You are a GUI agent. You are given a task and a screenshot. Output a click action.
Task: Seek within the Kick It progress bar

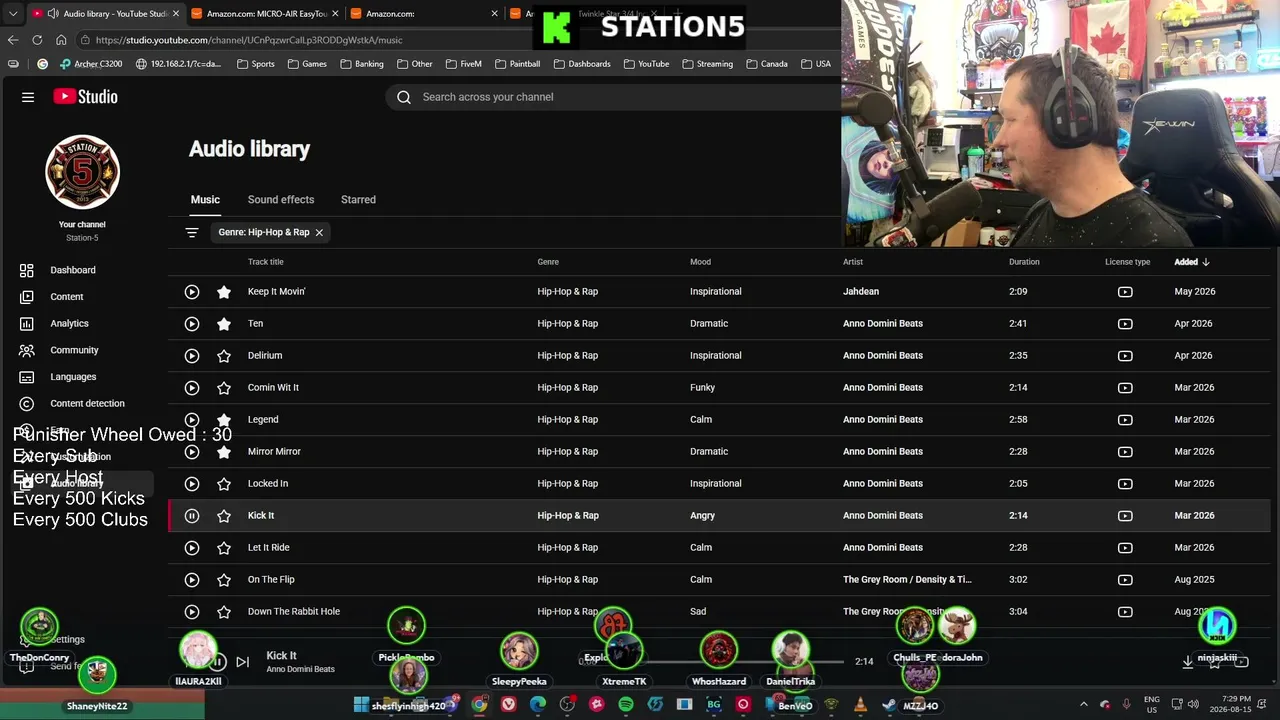tap(718, 661)
